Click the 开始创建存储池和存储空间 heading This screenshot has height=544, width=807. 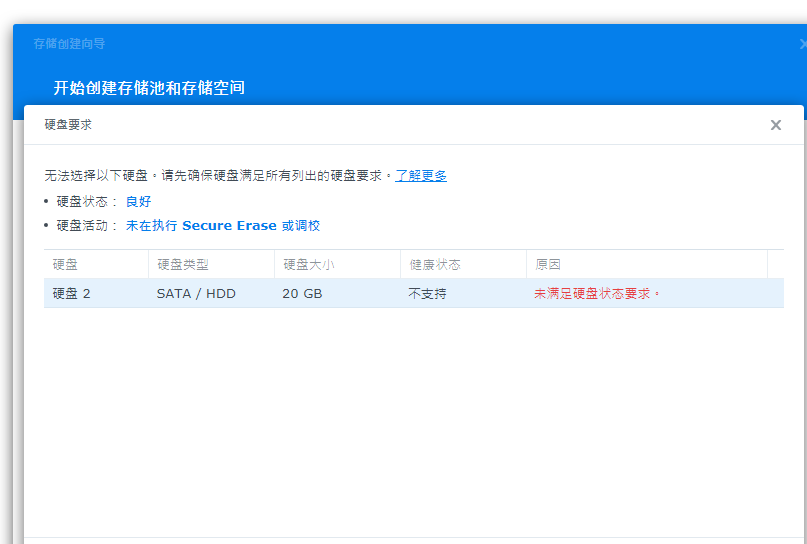tap(149, 88)
